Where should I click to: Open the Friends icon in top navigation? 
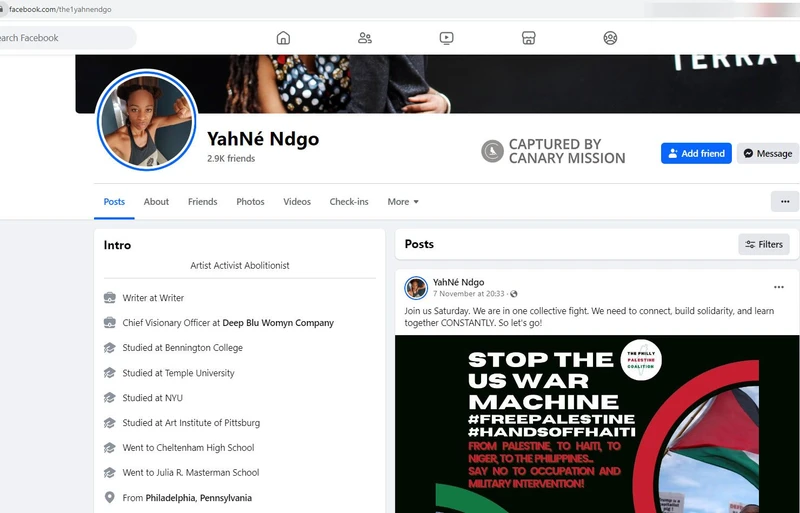[x=365, y=38]
